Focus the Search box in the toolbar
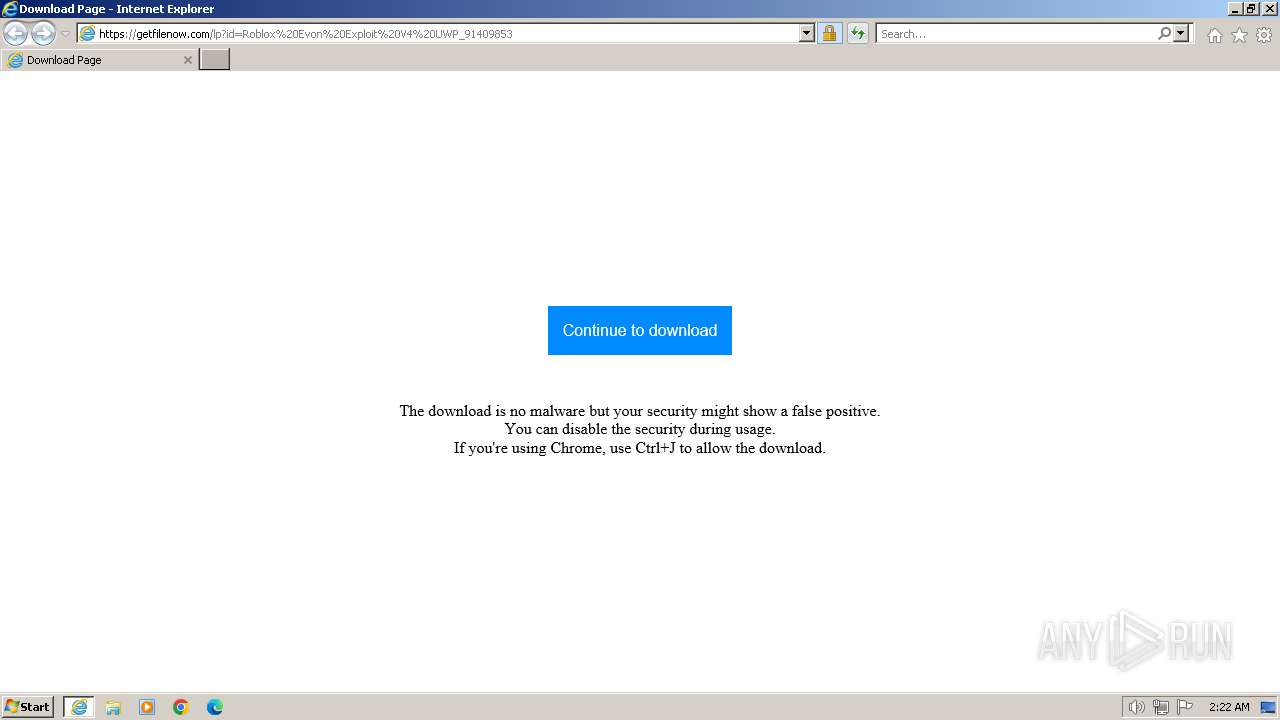1280x720 pixels. click(1016, 34)
